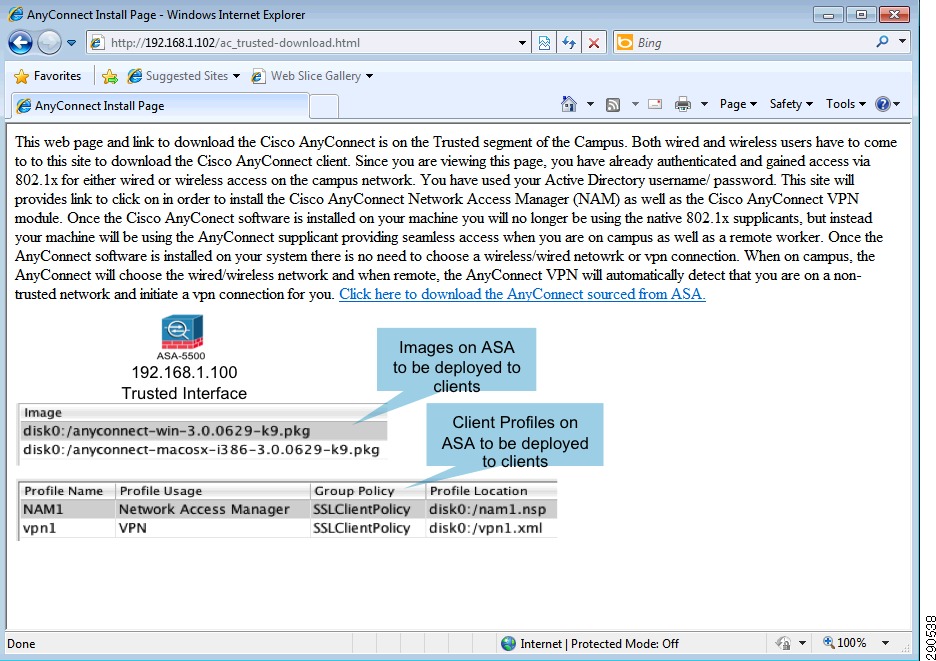Click the Read Mail icon
The width and height of the screenshot is (936, 661).
pyautogui.click(x=655, y=104)
